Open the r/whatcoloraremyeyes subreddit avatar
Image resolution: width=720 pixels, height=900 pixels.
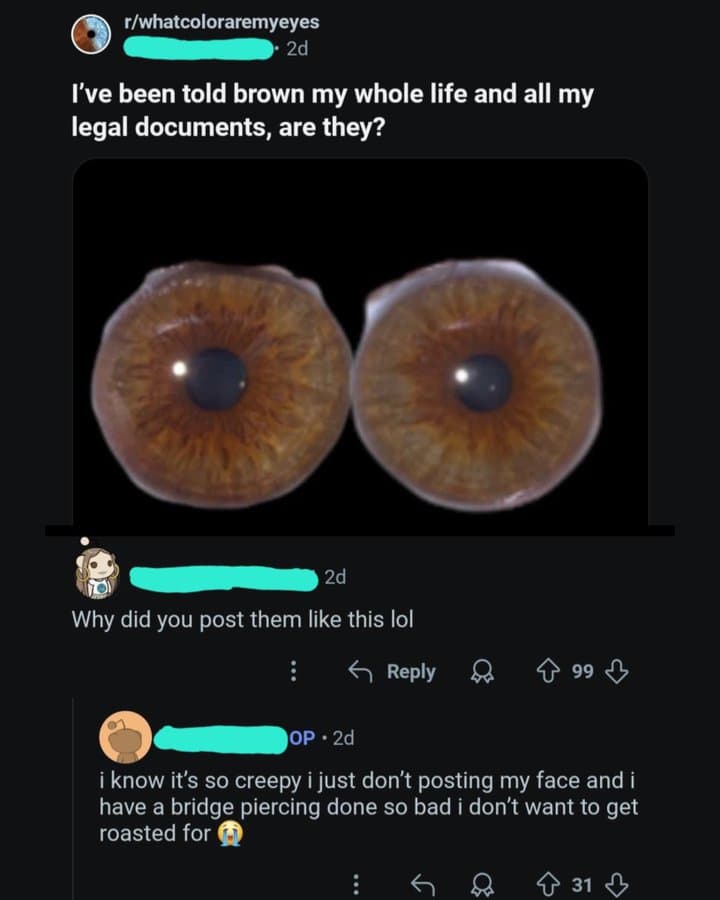(91, 34)
